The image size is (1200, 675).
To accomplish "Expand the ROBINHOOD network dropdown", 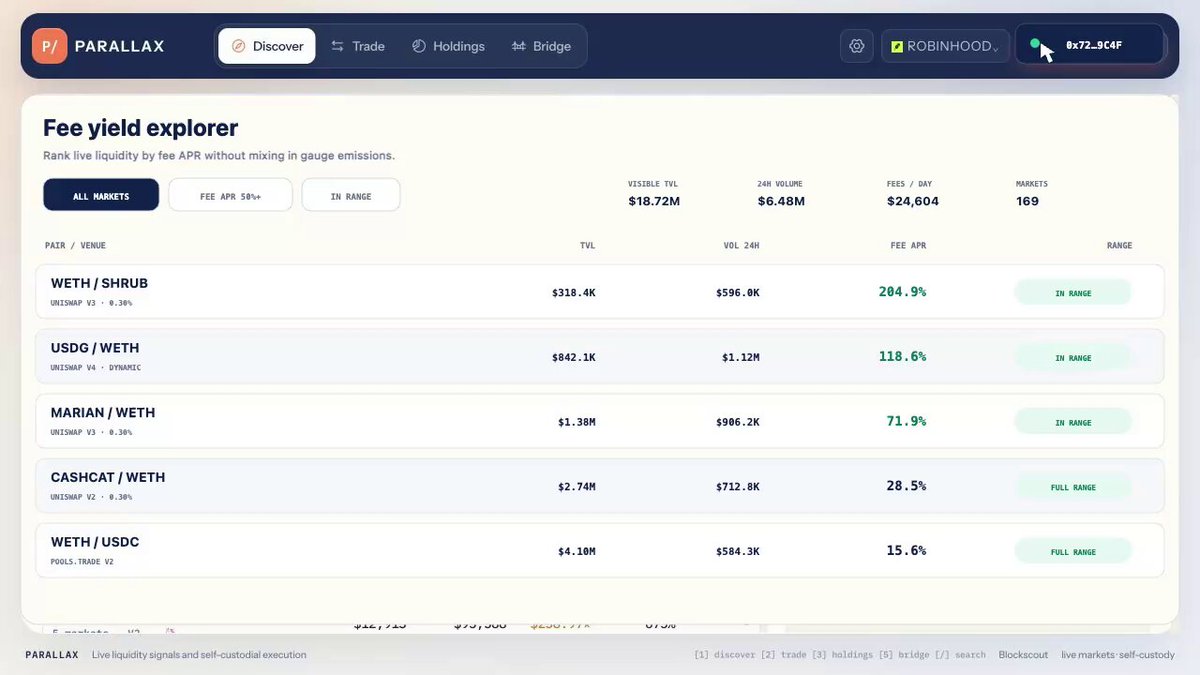I will [944, 46].
